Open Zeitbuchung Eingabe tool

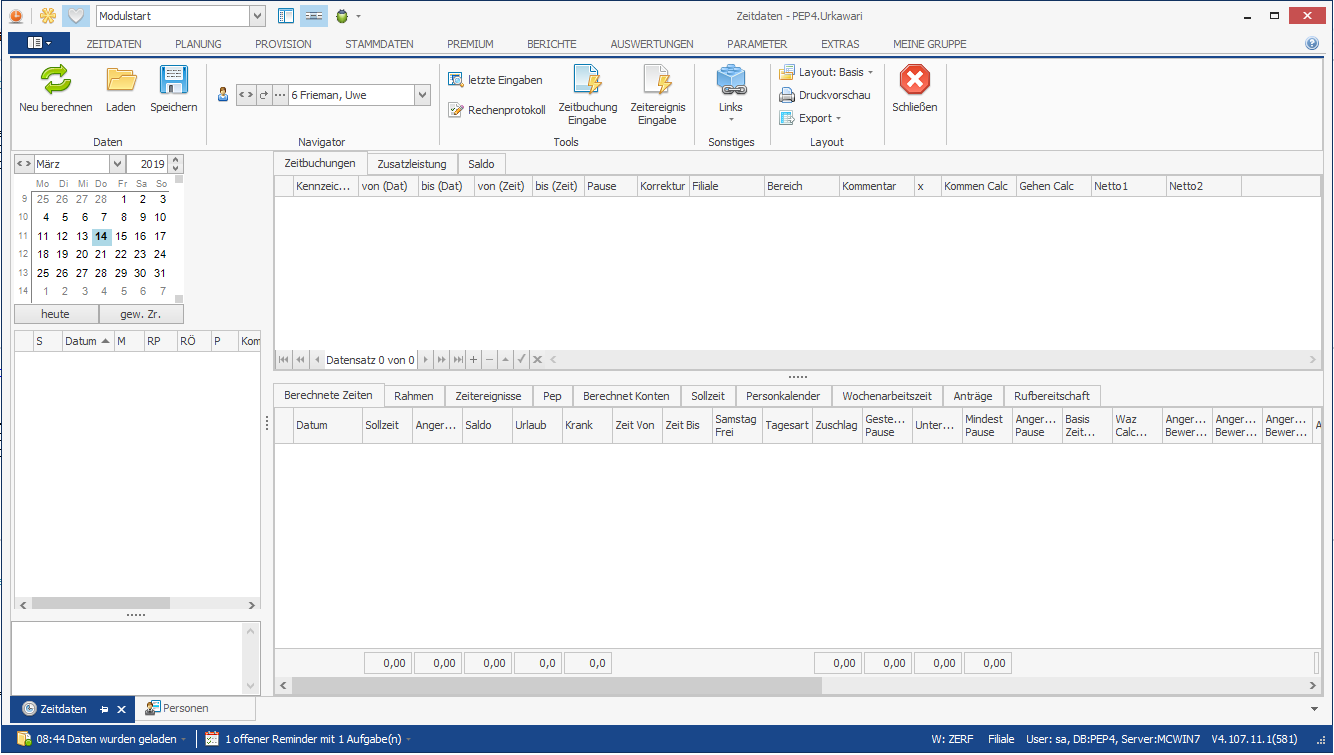tap(587, 80)
